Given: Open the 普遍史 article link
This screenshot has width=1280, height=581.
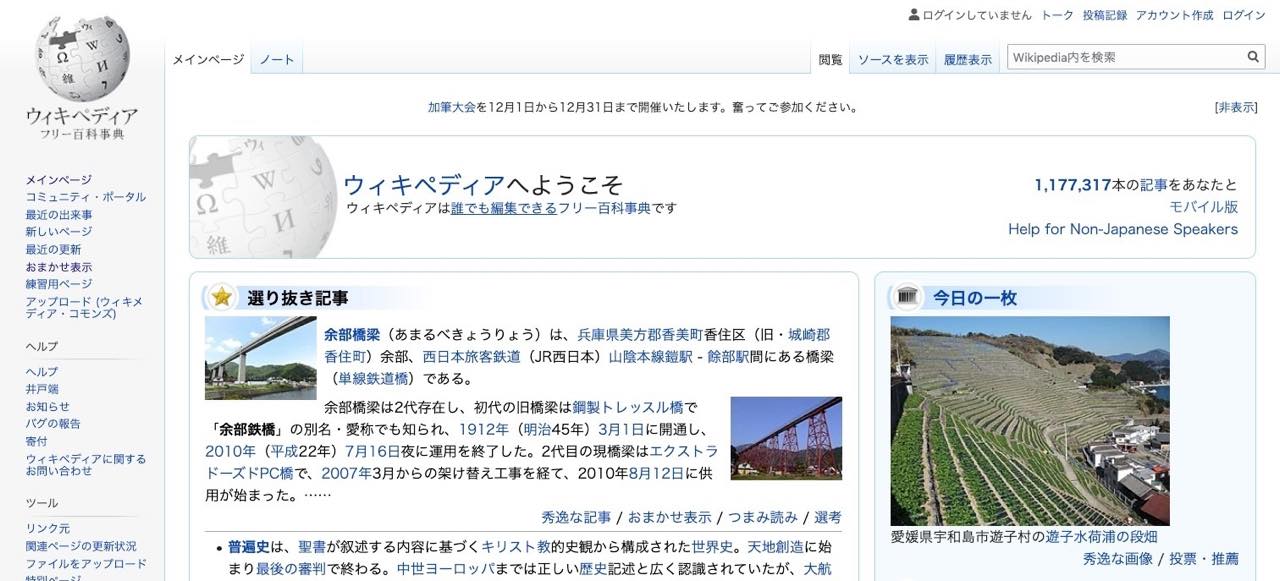Looking at the screenshot, I should (x=249, y=547).
